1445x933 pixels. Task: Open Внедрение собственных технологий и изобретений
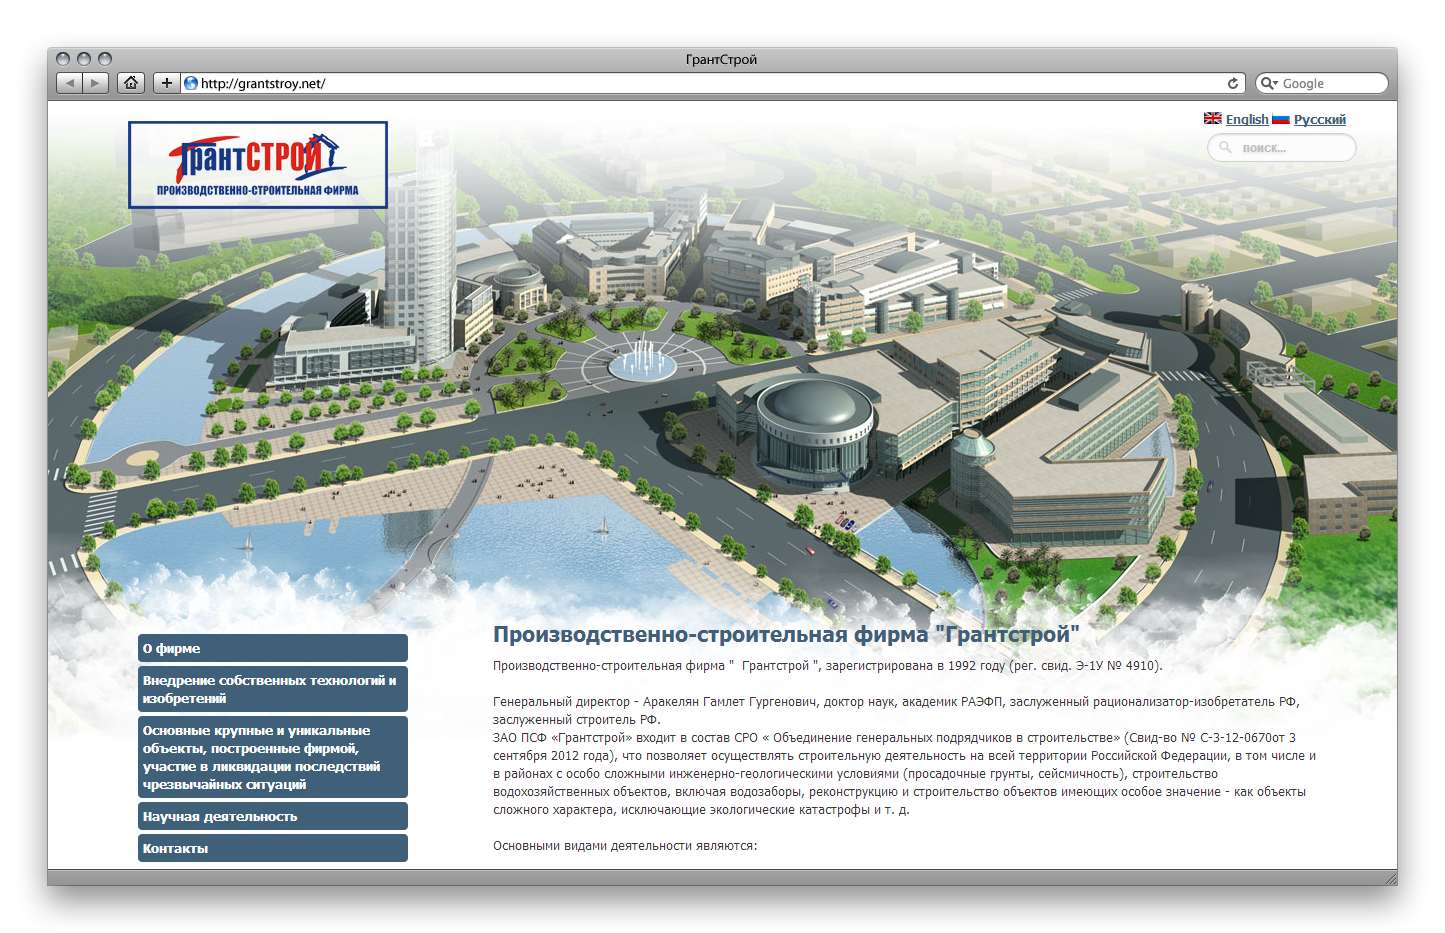coord(273,689)
